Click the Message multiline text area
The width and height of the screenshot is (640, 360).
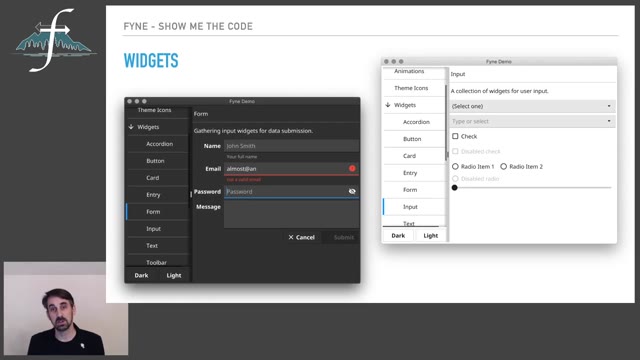[291, 215]
